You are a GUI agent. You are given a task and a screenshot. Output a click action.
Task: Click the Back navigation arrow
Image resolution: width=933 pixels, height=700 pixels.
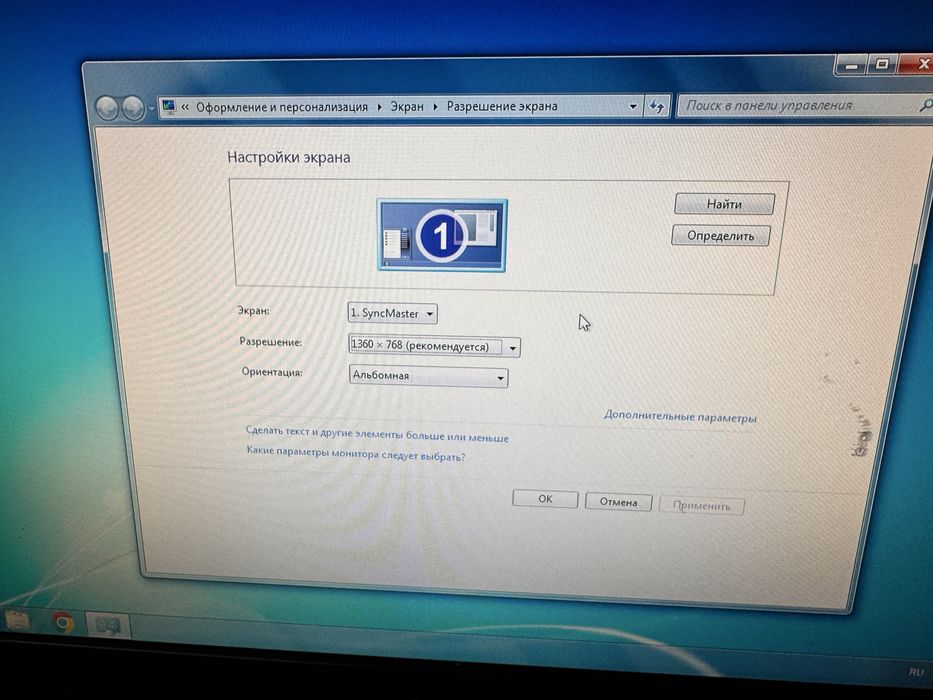108,108
